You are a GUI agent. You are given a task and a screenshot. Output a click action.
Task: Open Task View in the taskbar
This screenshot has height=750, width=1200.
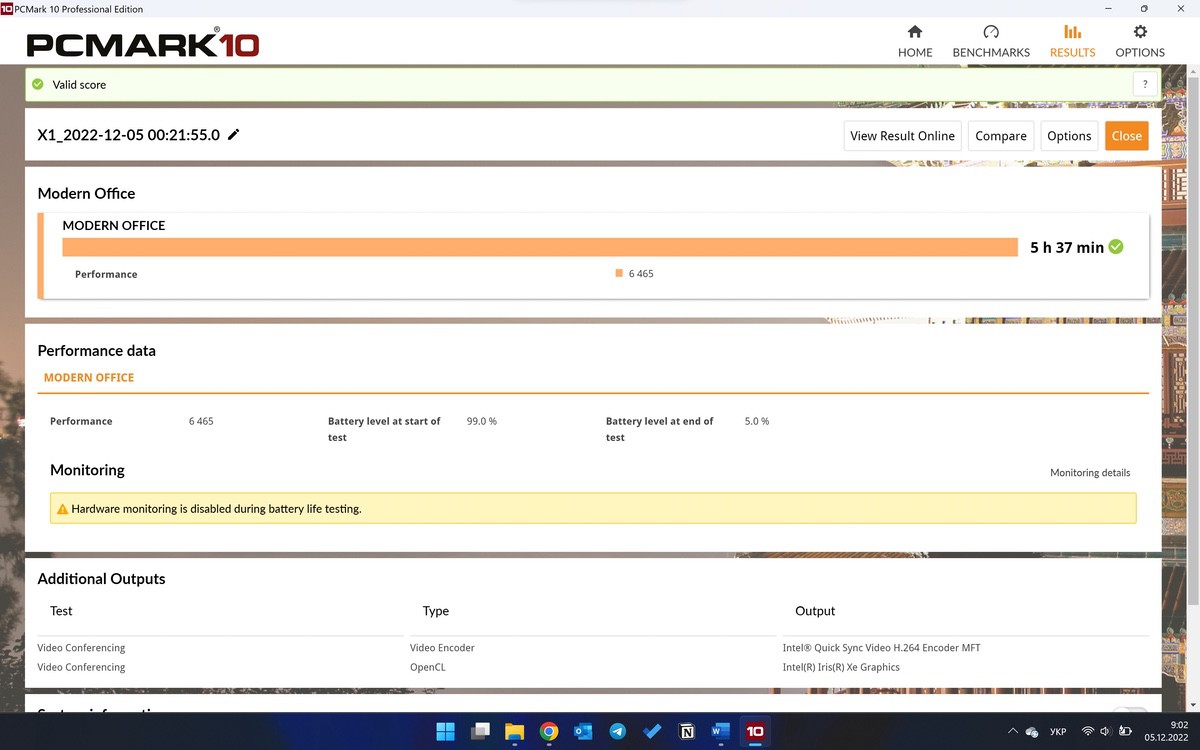[480, 731]
